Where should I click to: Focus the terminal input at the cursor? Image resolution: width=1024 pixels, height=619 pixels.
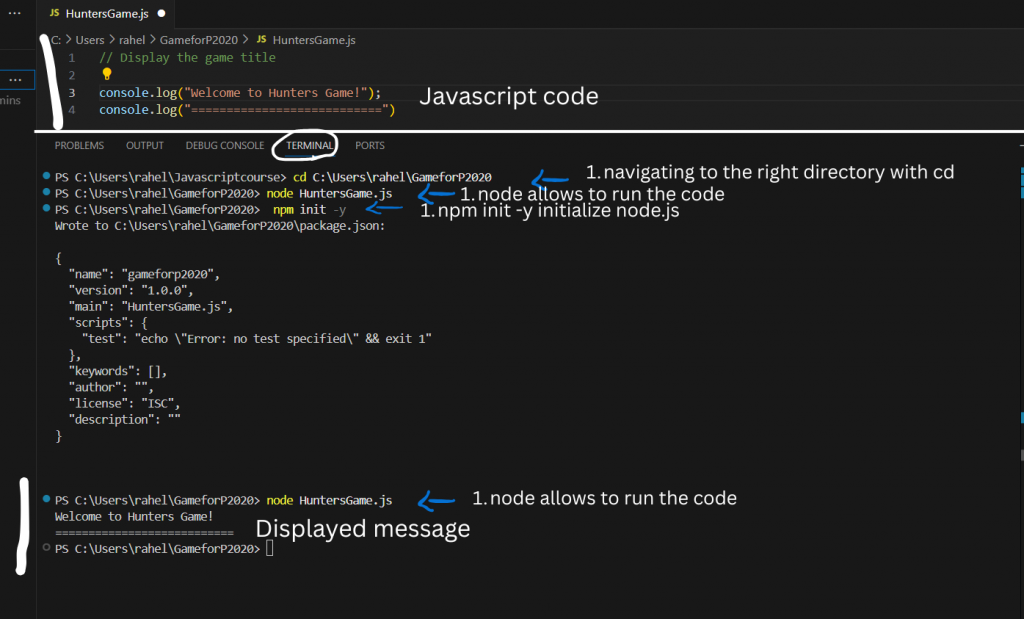coord(270,549)
